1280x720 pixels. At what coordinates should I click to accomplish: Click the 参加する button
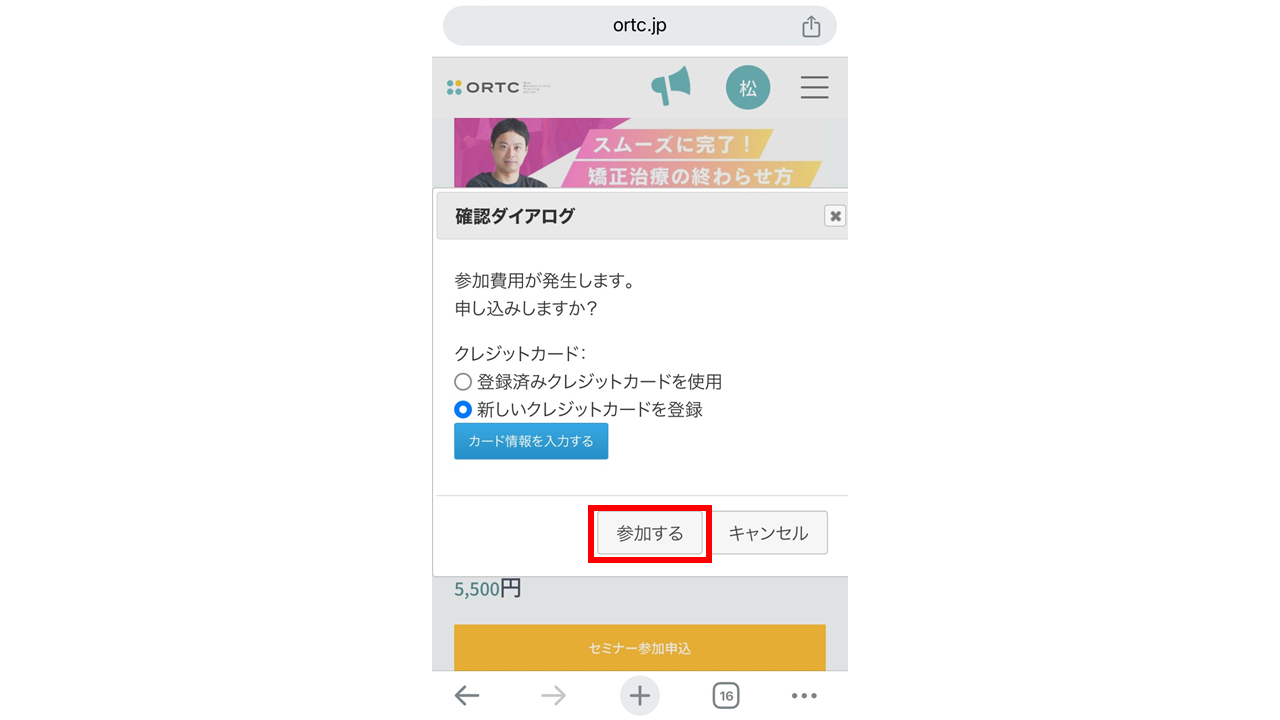click(x=650, y=533)
